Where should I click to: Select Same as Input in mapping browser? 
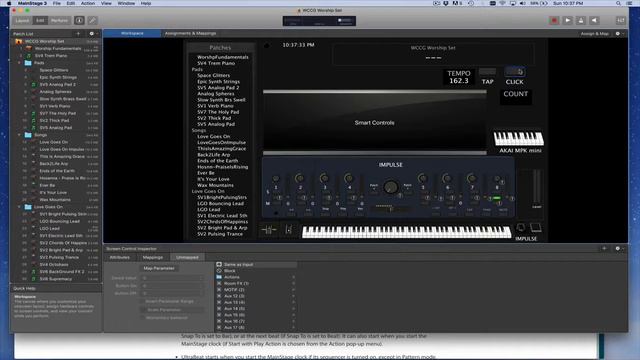tap(256, 264)
